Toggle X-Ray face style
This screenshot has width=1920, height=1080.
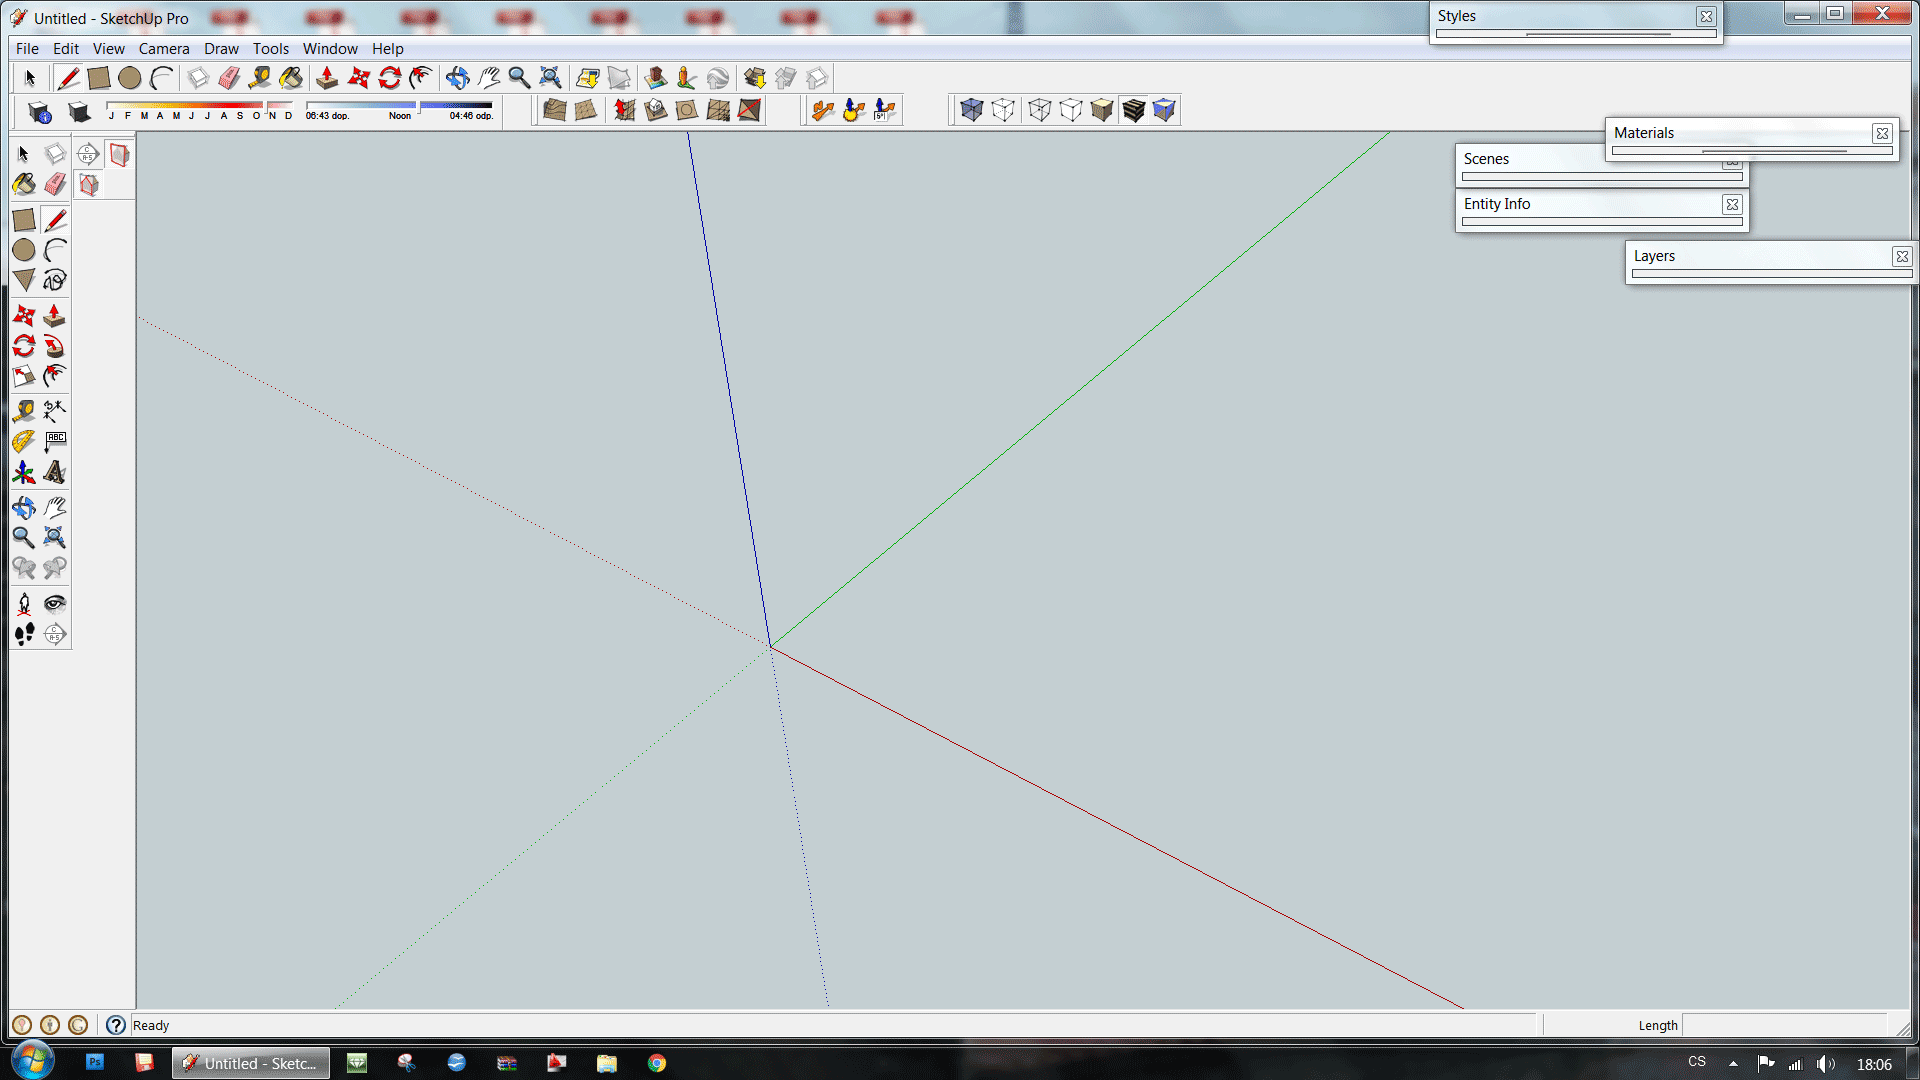coord(971,110)
